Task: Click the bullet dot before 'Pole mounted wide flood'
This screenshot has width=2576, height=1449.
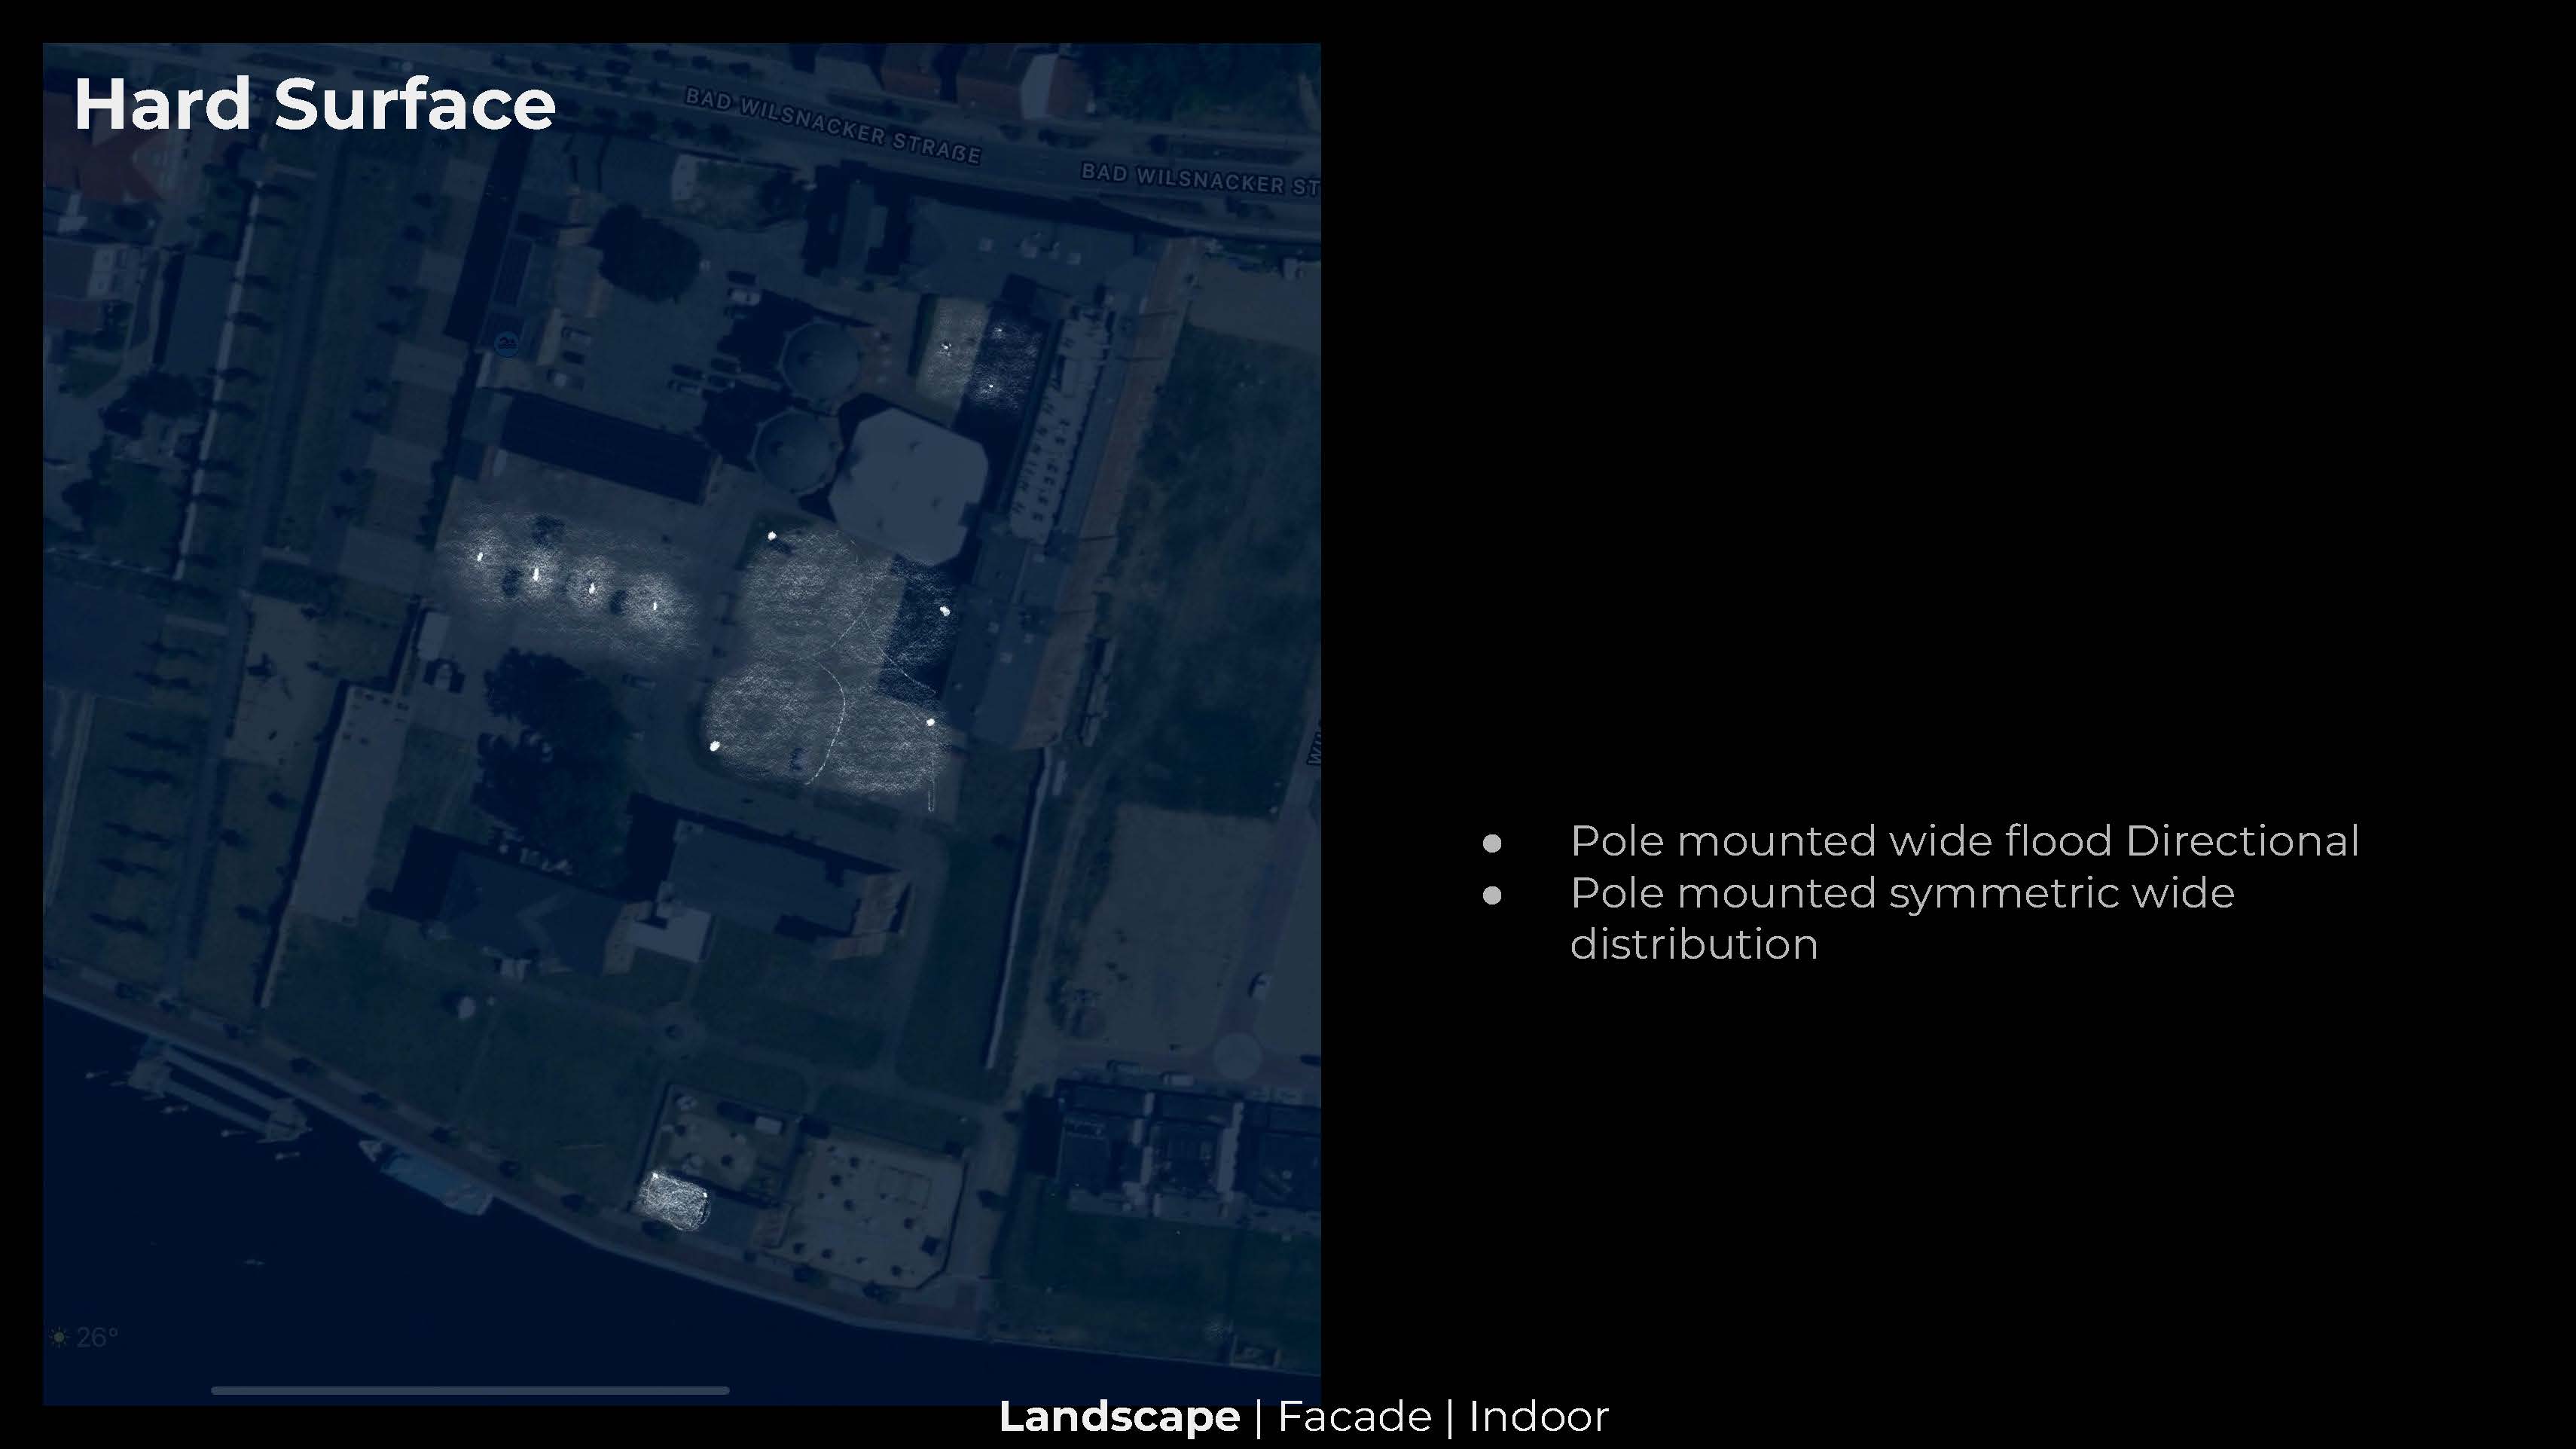Action: click(1491, 843)
